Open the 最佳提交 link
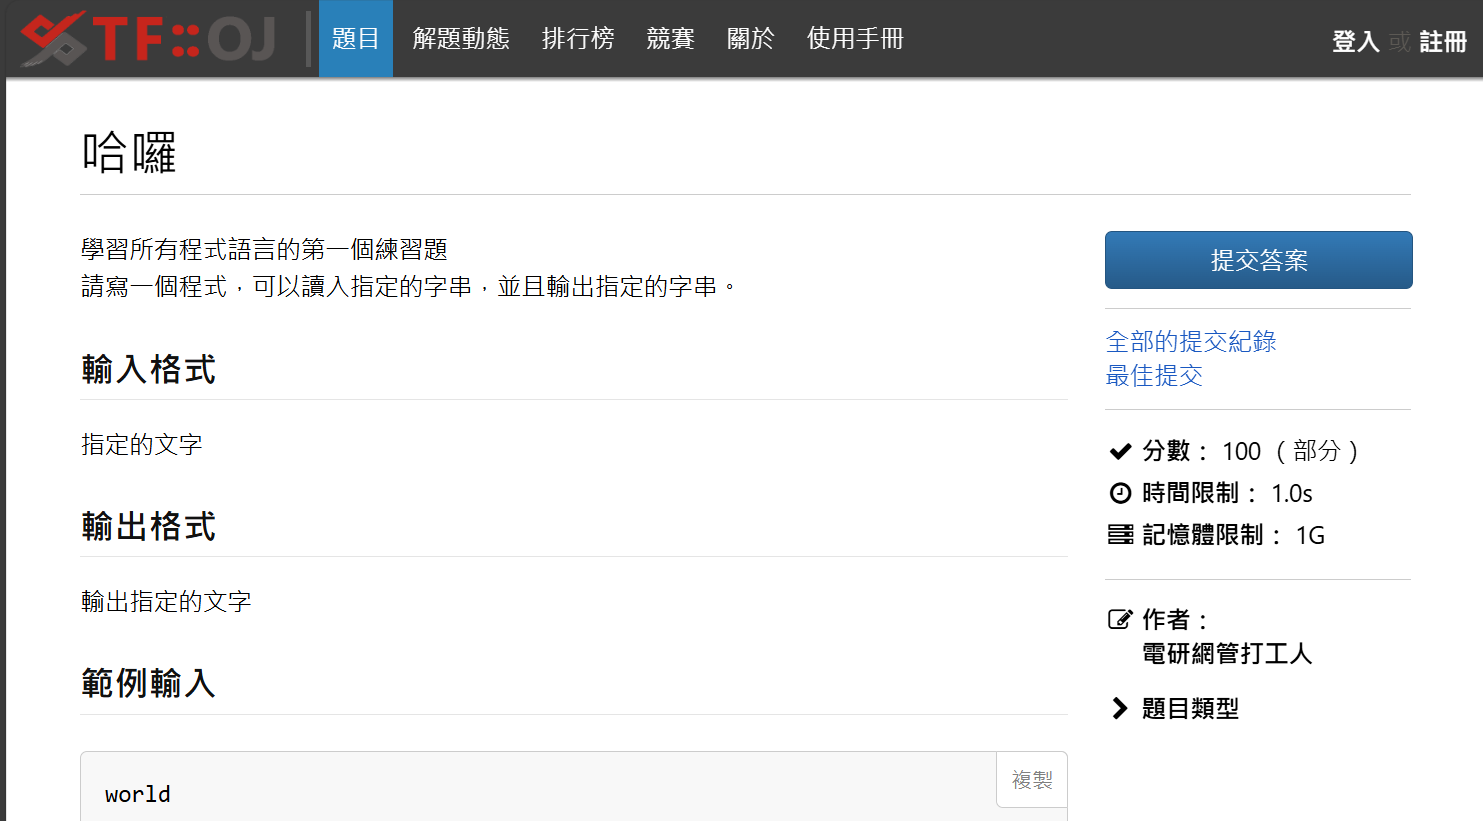The width and height of the screenshot is (1483, 821). (1153, 376)
